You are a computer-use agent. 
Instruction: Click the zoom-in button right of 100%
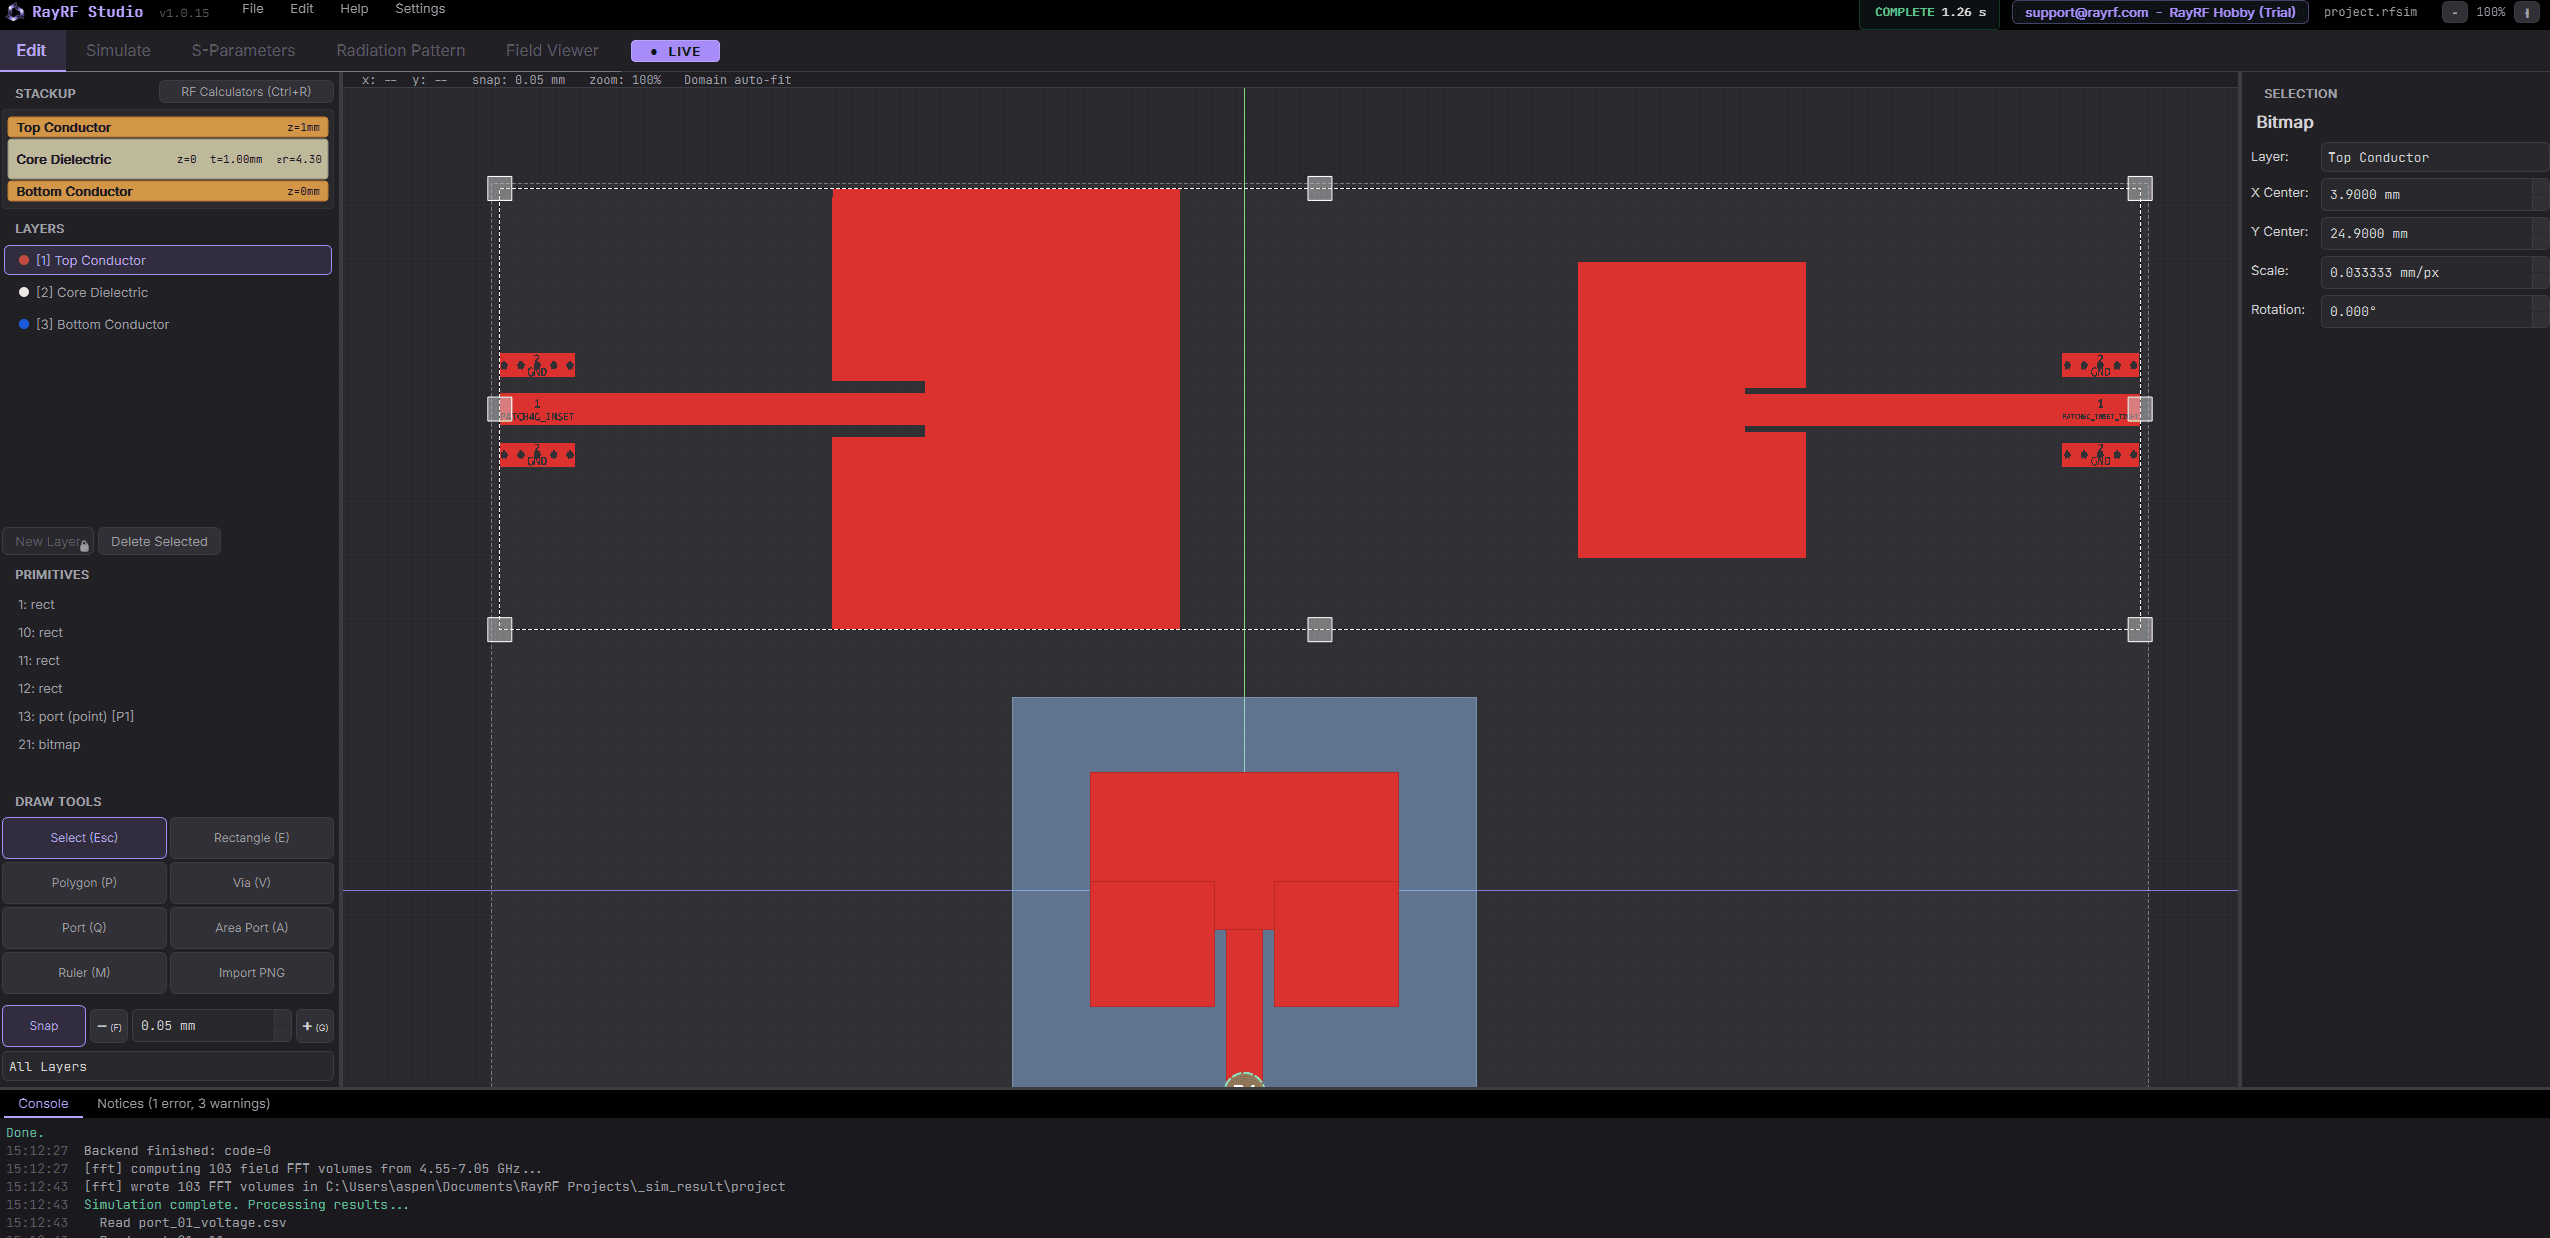[x=2527, y=12]
